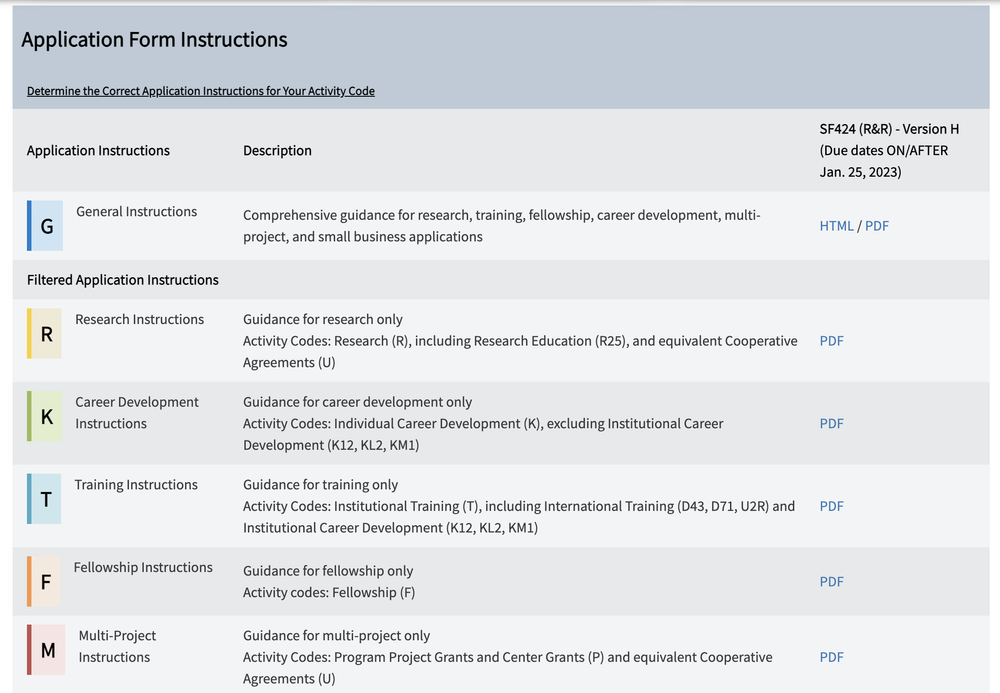Viewport: 1000px width, 693px height.
Task: Open the Multi-Project Instructions PDF
Action: point(831,657)
